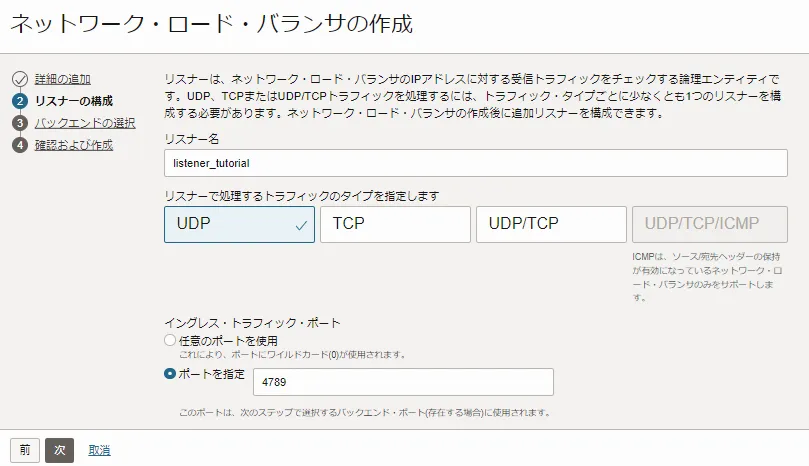Go to the 詳細の追加 step link
Viewport: 809px width, 466px height.
click(63, 79)
